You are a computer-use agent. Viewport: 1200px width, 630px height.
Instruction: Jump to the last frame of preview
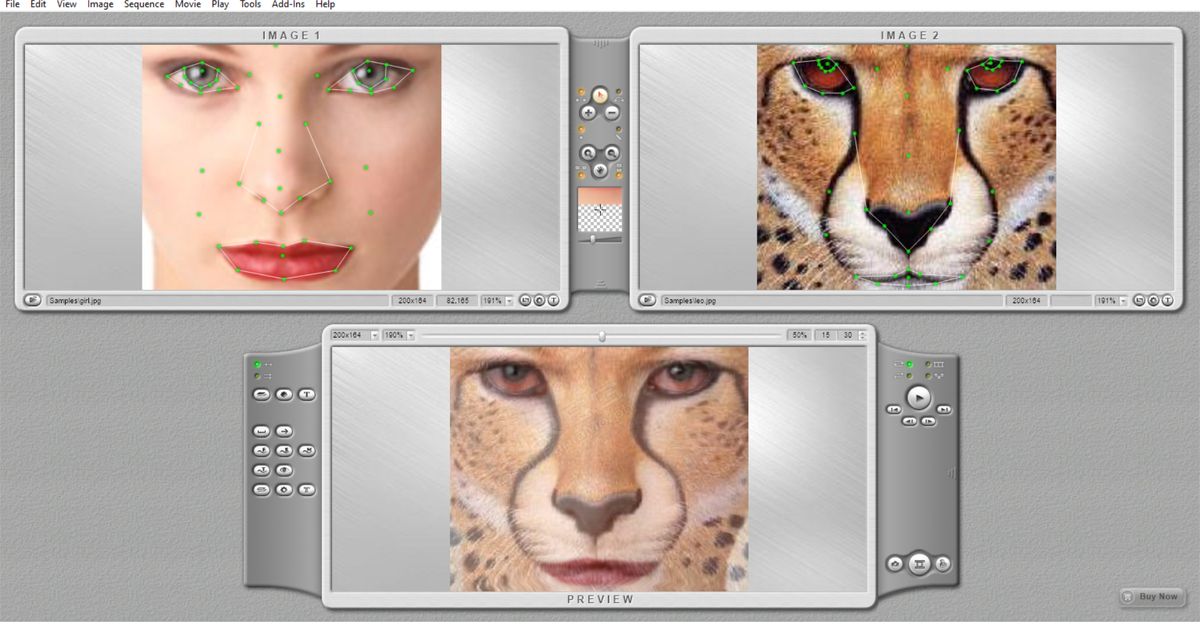944,410
